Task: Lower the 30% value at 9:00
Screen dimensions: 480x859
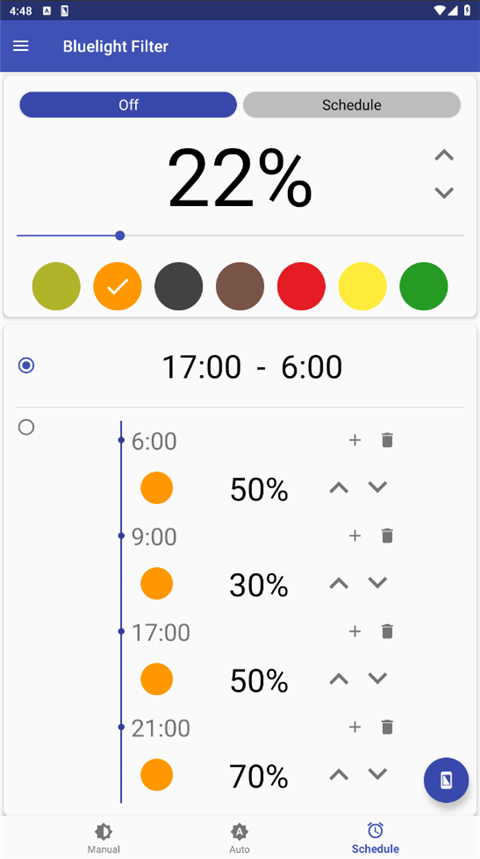Action: click(x=378, y=582)
